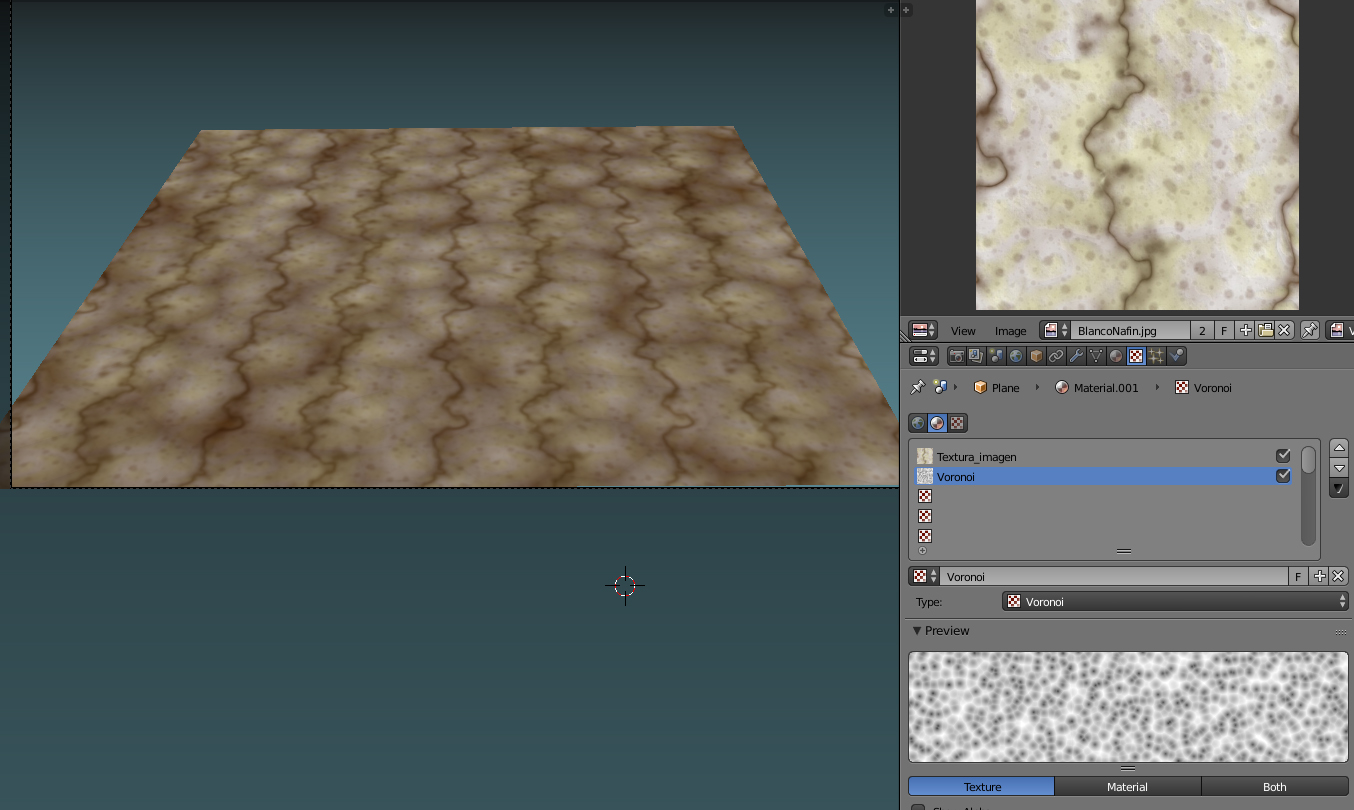Open the texture Type dropdown showing Voronoi
The image size is (1354, 810).
(1177, 602)
